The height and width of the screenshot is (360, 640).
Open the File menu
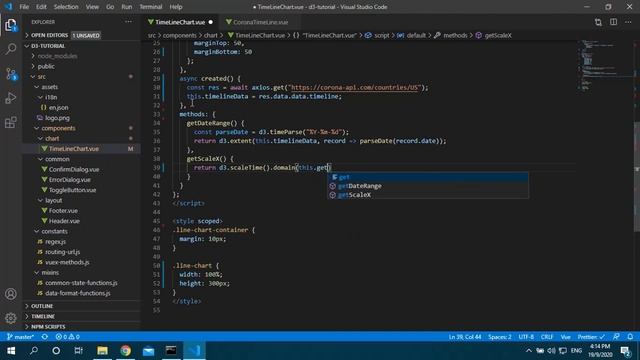[24, 7]
